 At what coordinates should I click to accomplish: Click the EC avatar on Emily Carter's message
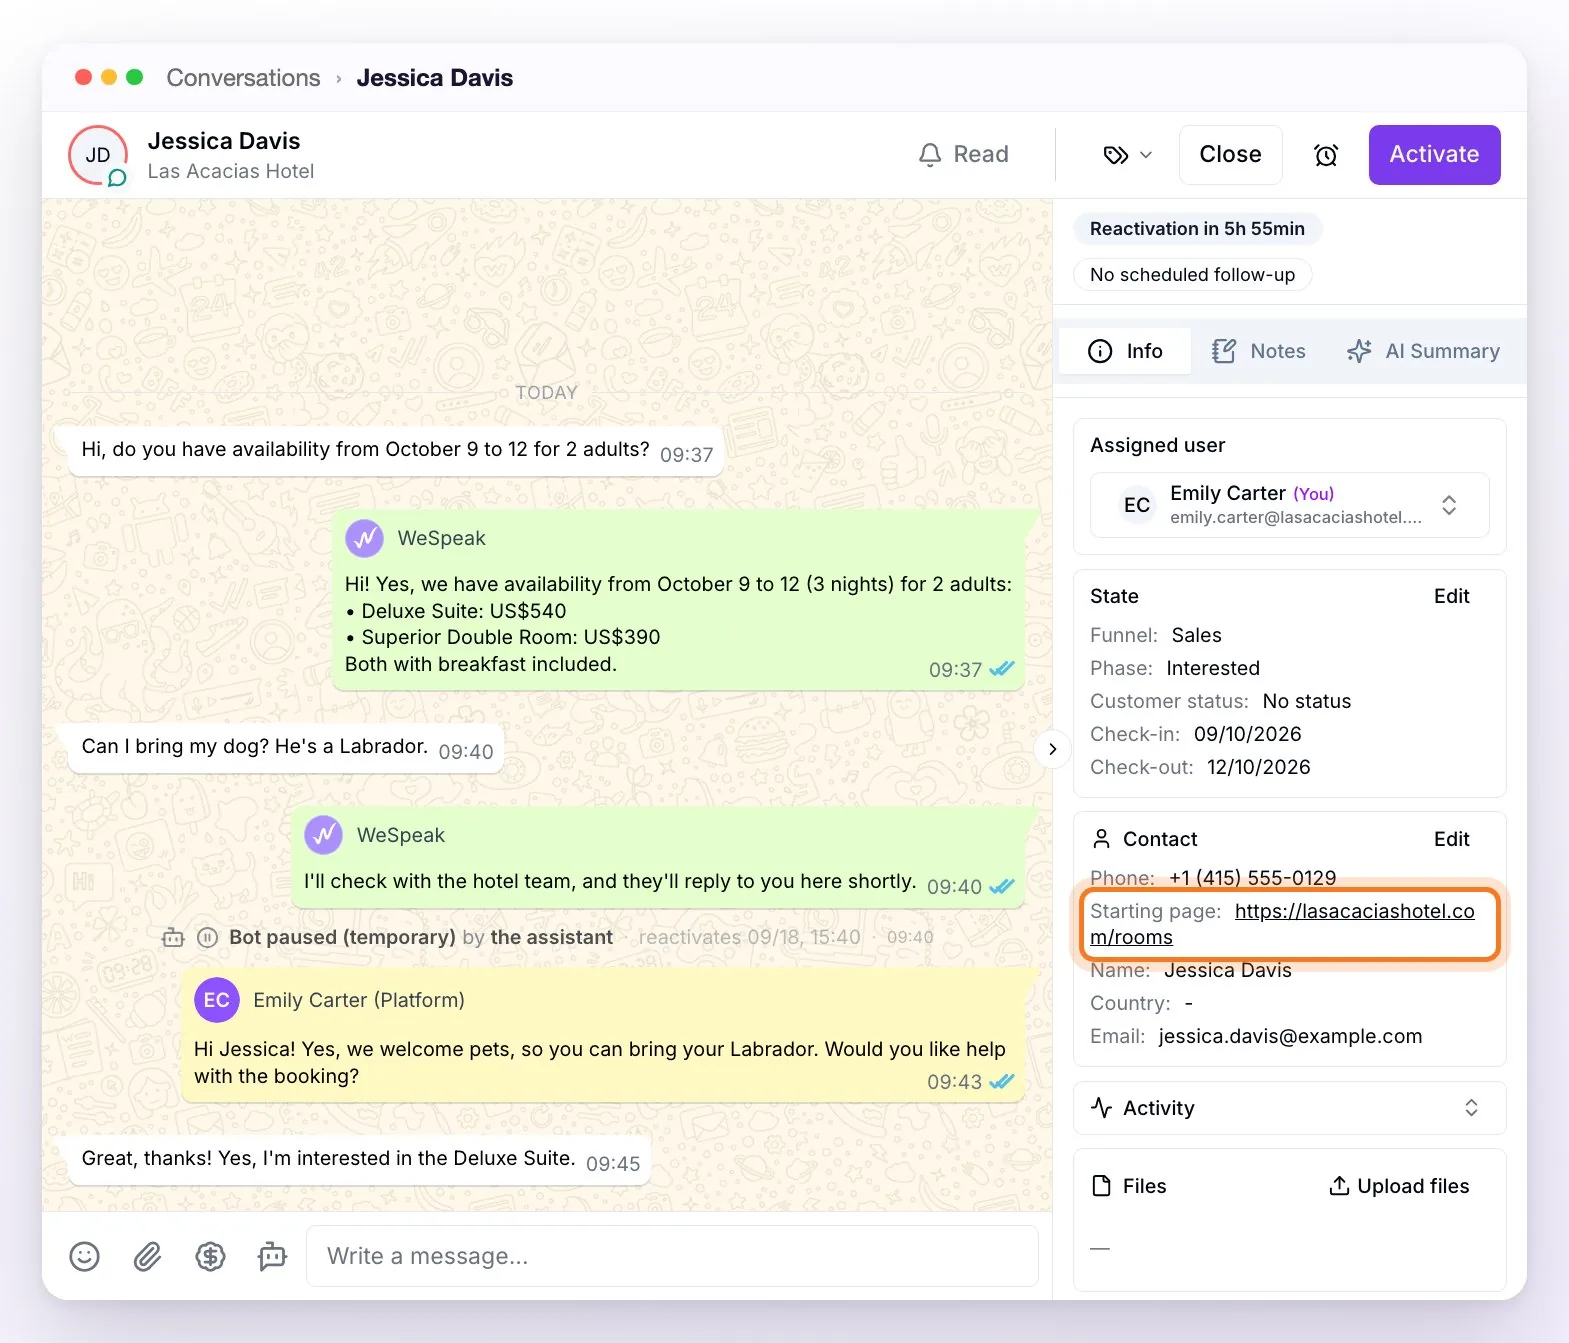coord(217,1000)
